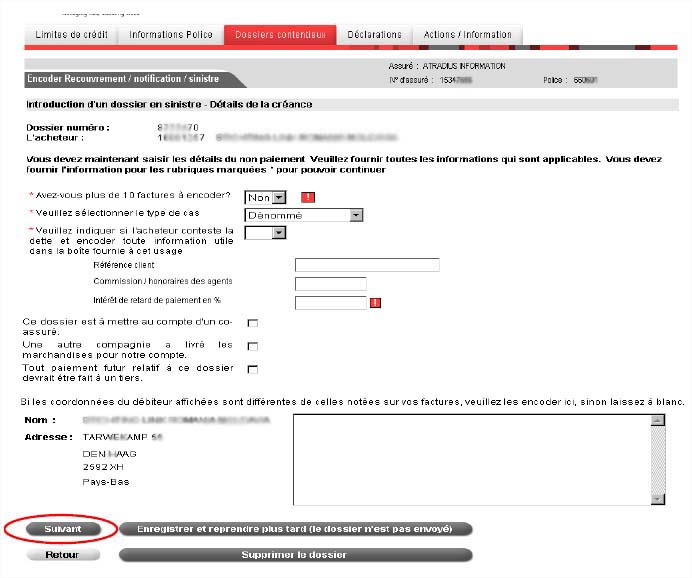
Task: Open the Déclarations tab
Action: (x=374, y=34)
